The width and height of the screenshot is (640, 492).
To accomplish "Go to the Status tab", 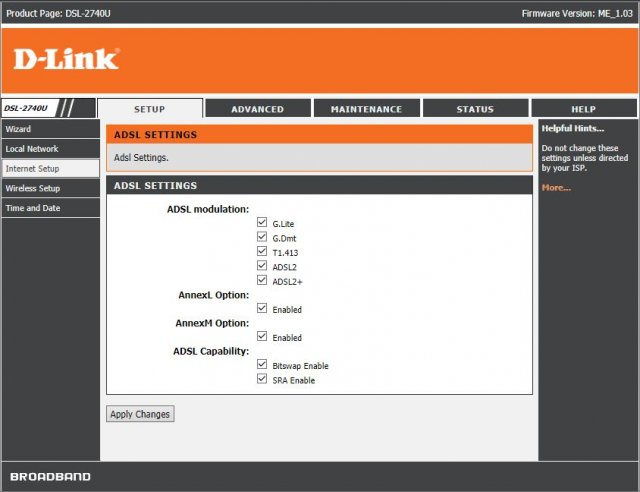I will [x=475, y=109].
